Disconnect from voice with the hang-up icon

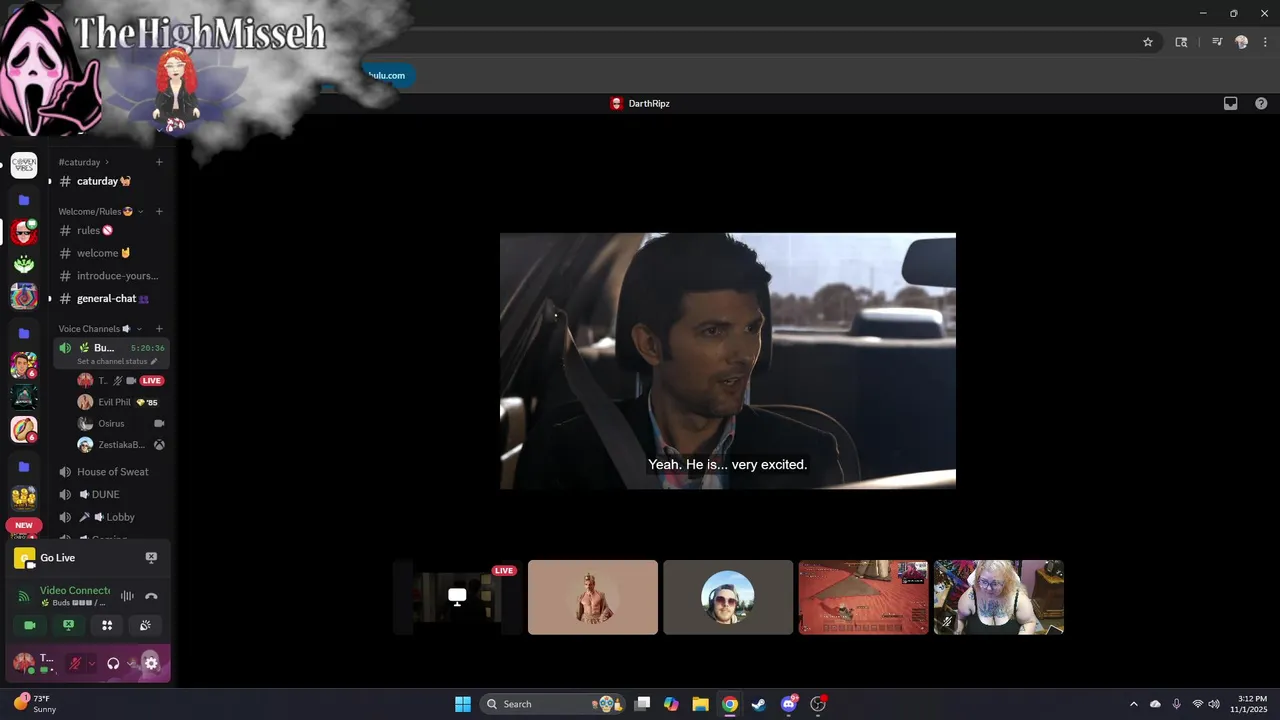(x=151, y=596)
